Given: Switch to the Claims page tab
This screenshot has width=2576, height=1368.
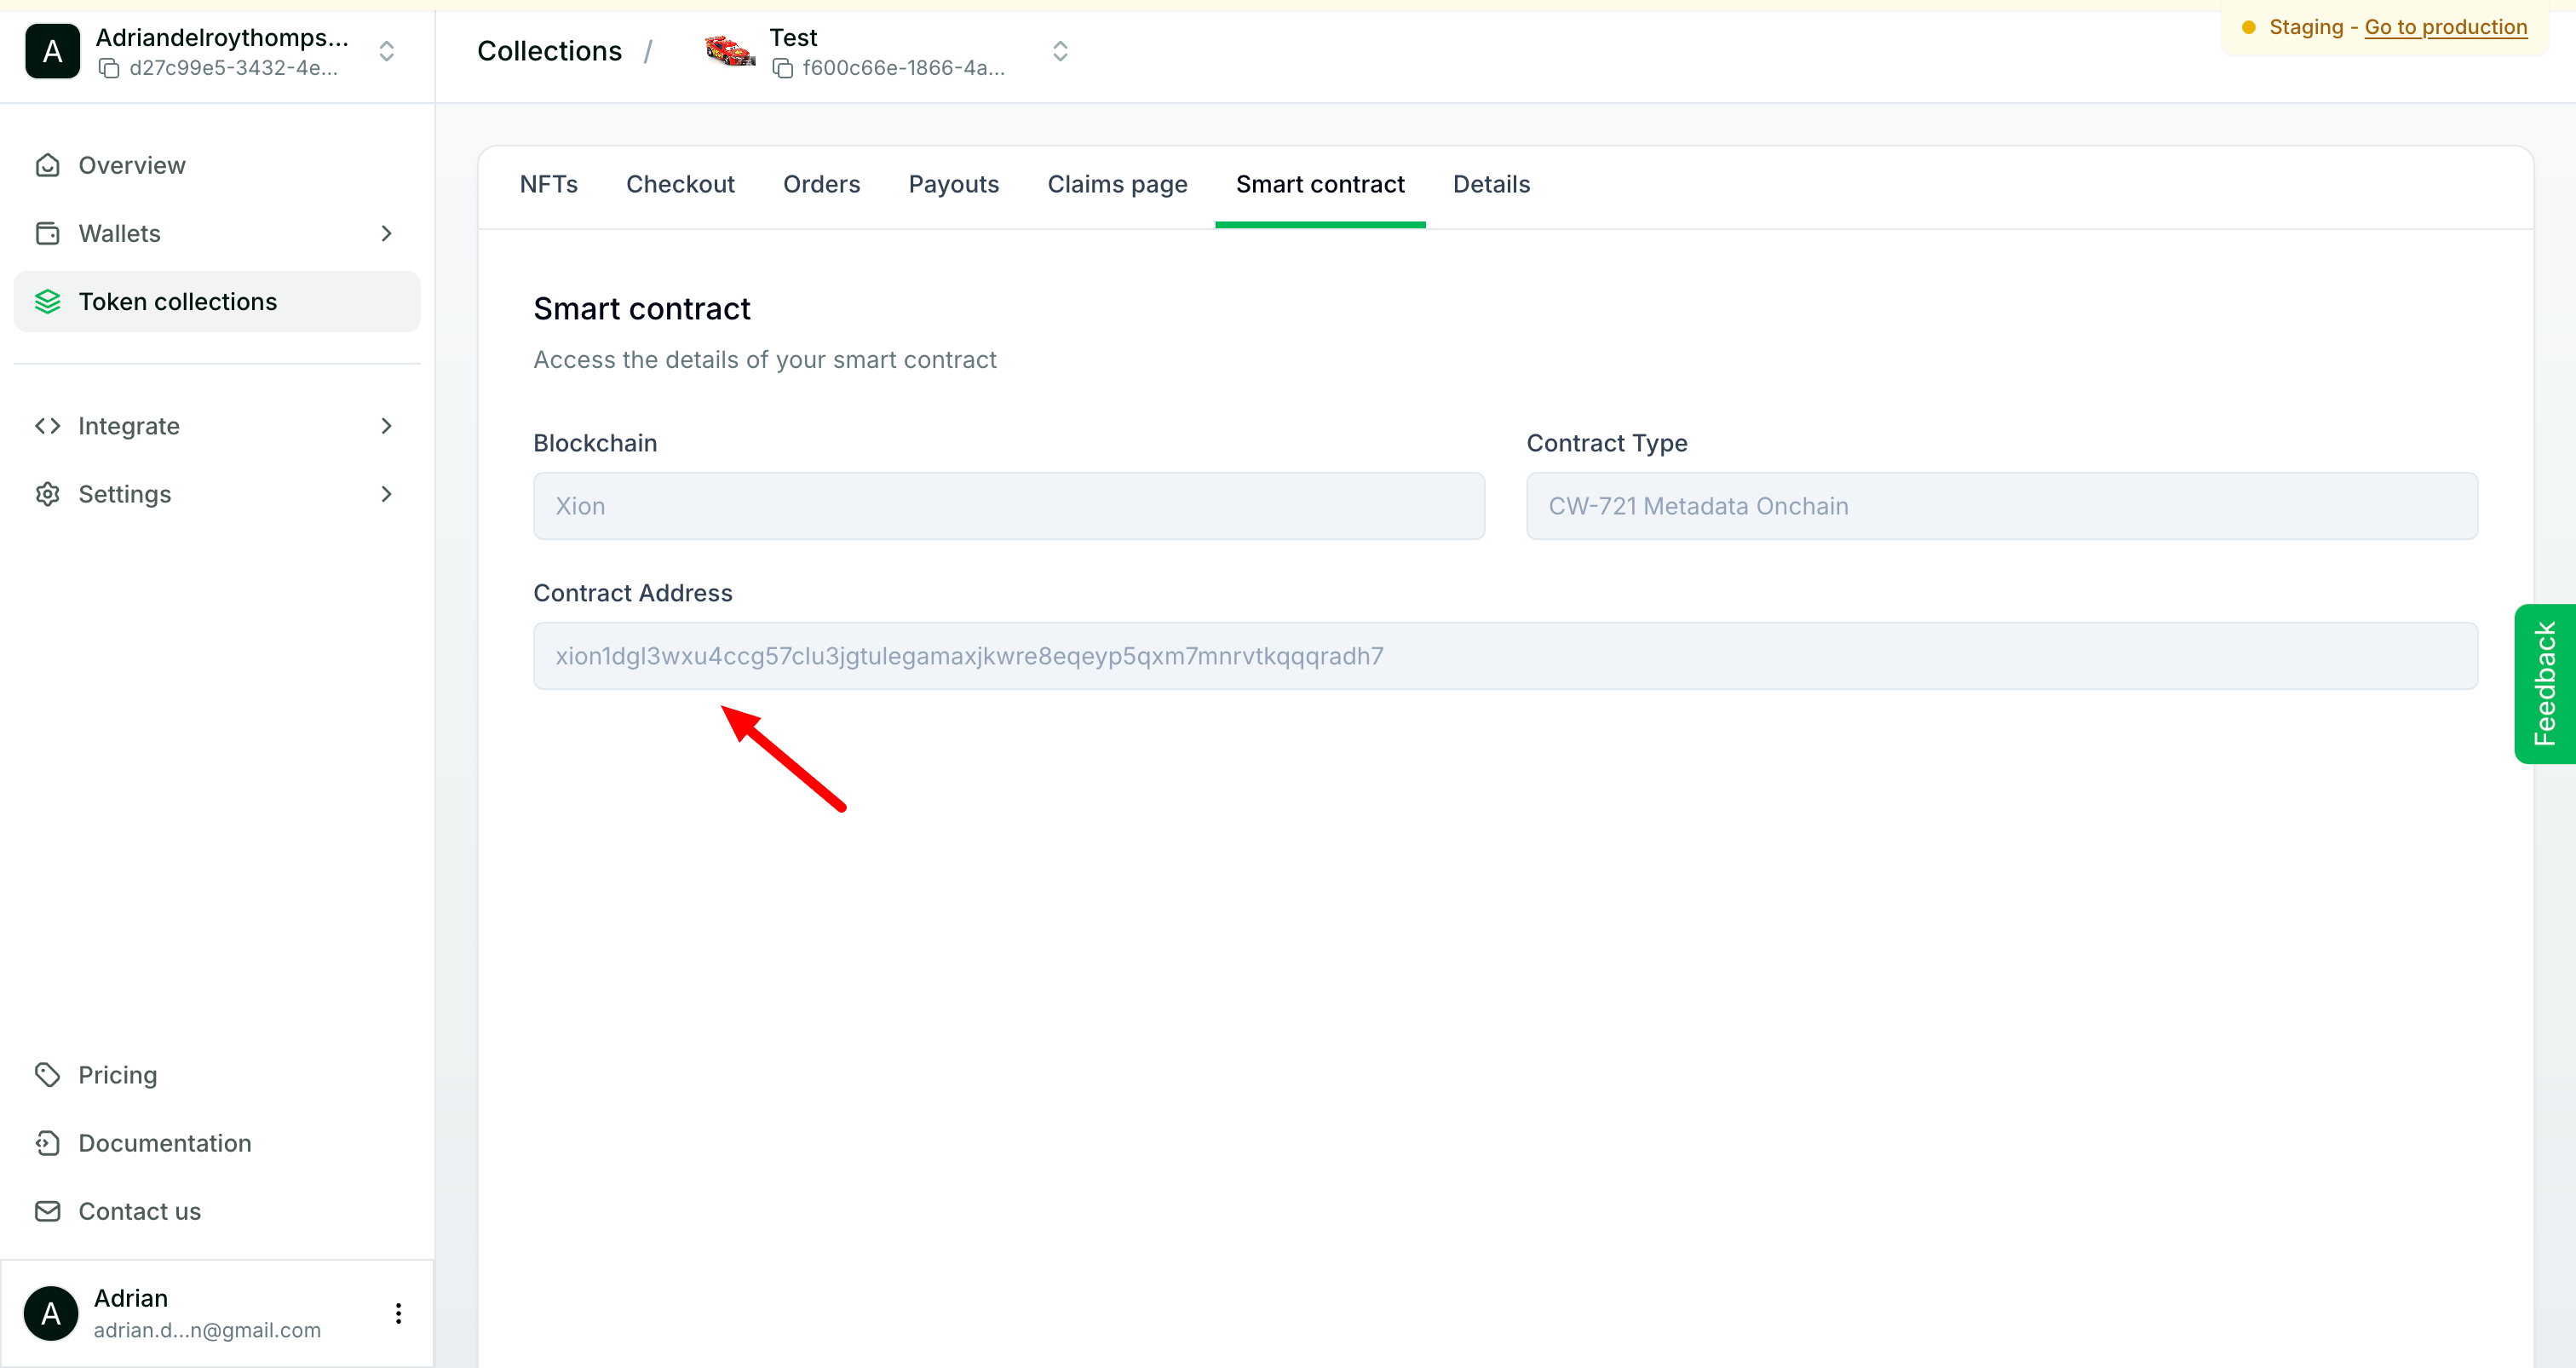Looking at the screenshot, I should tap(1117, 184).
